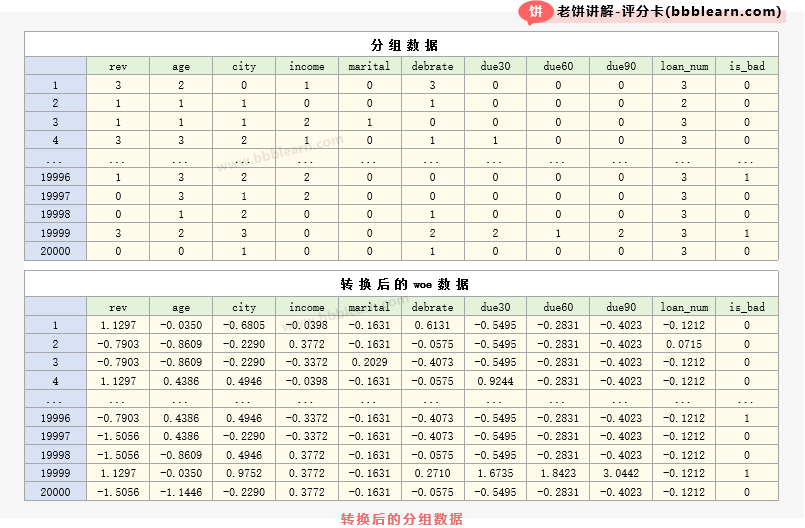Click the woe value -0.6805
Screen dimensions: 805x528
point(244,325)
